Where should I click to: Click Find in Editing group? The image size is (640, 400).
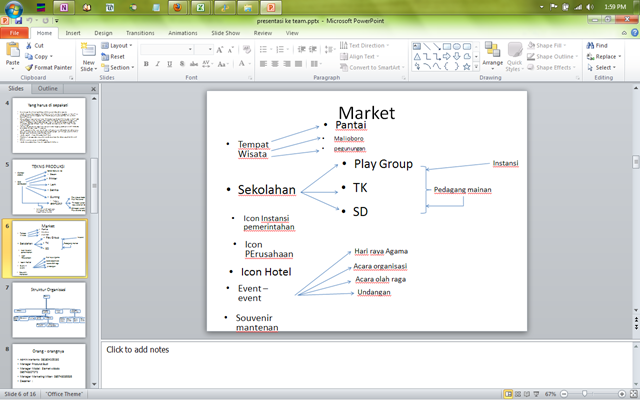597,45
